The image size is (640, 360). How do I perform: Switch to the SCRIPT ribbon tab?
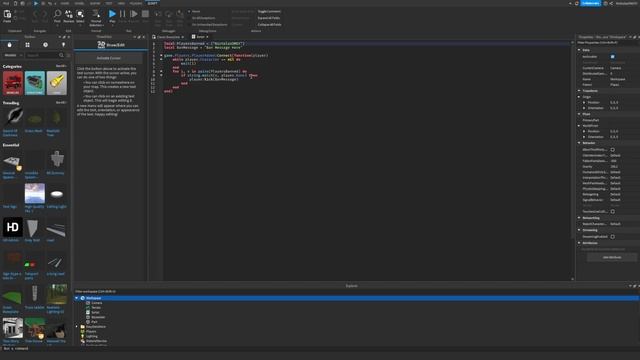pyautogui.click(x=152, y=3)
